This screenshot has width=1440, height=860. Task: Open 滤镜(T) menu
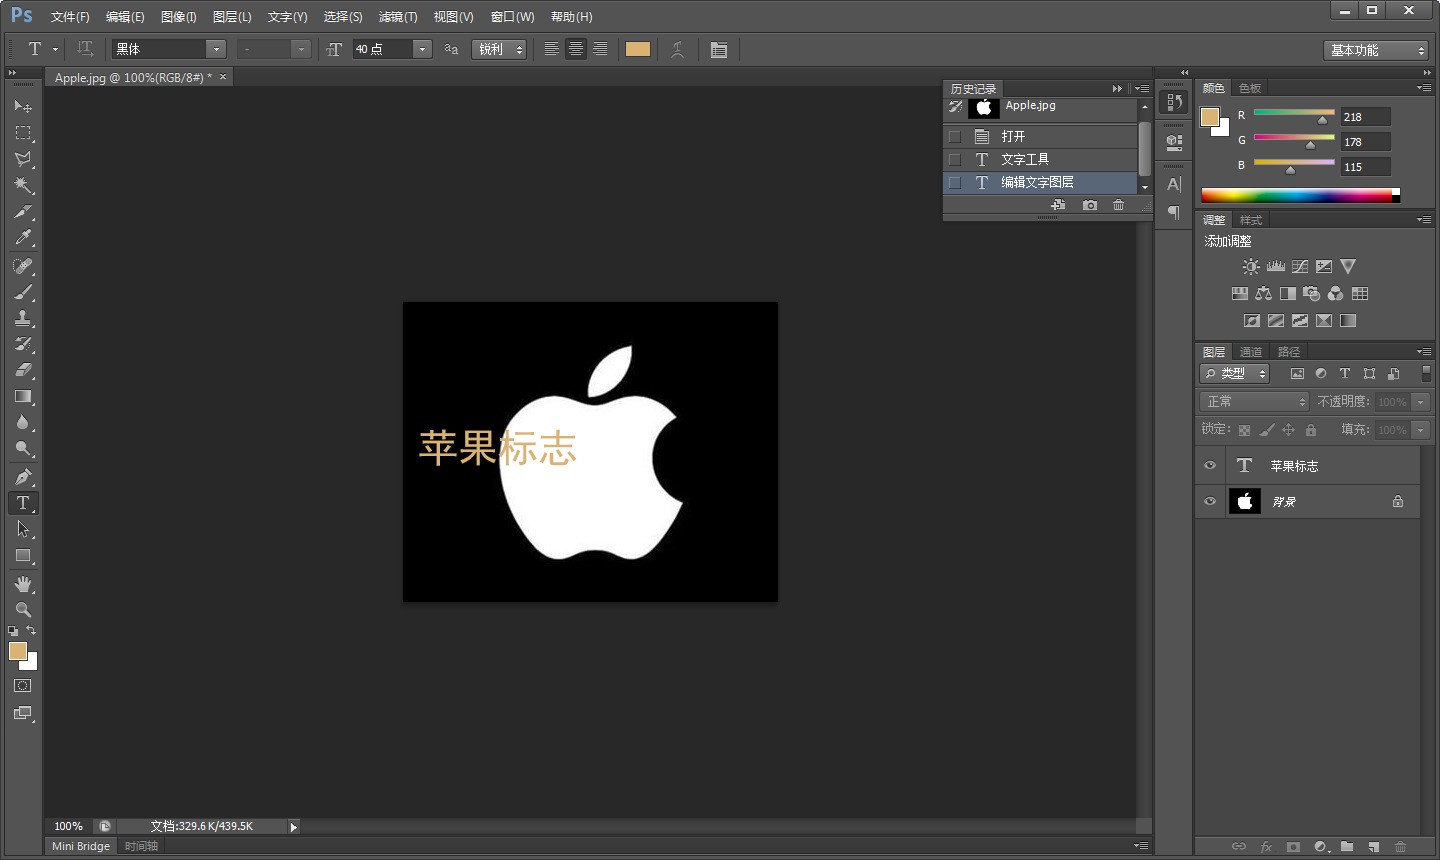[x=398, y=17]
